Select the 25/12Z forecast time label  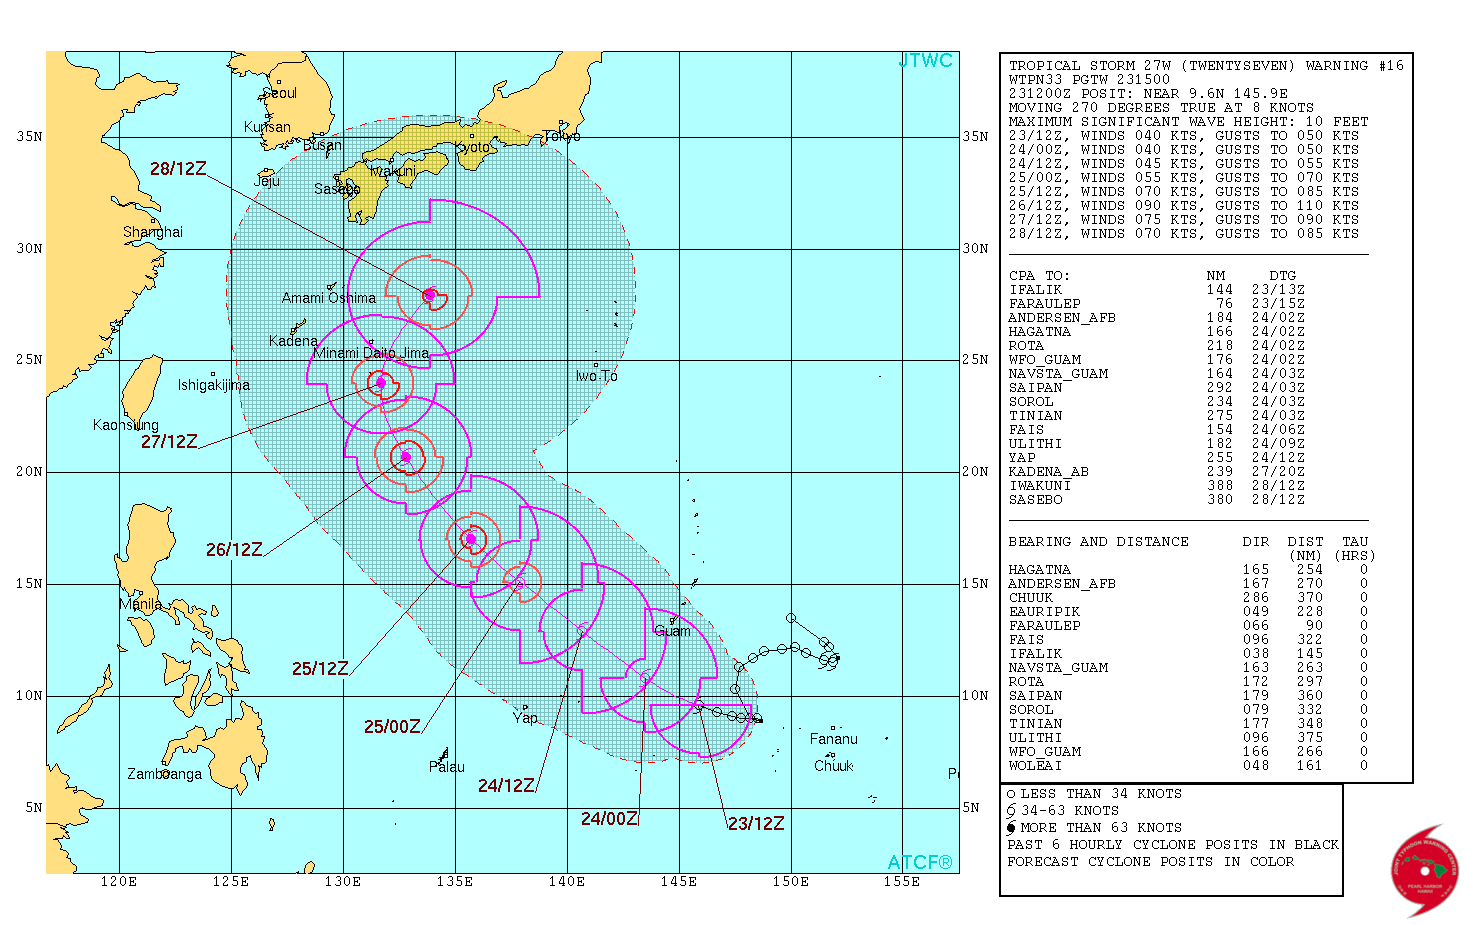(x=320, y=668)
